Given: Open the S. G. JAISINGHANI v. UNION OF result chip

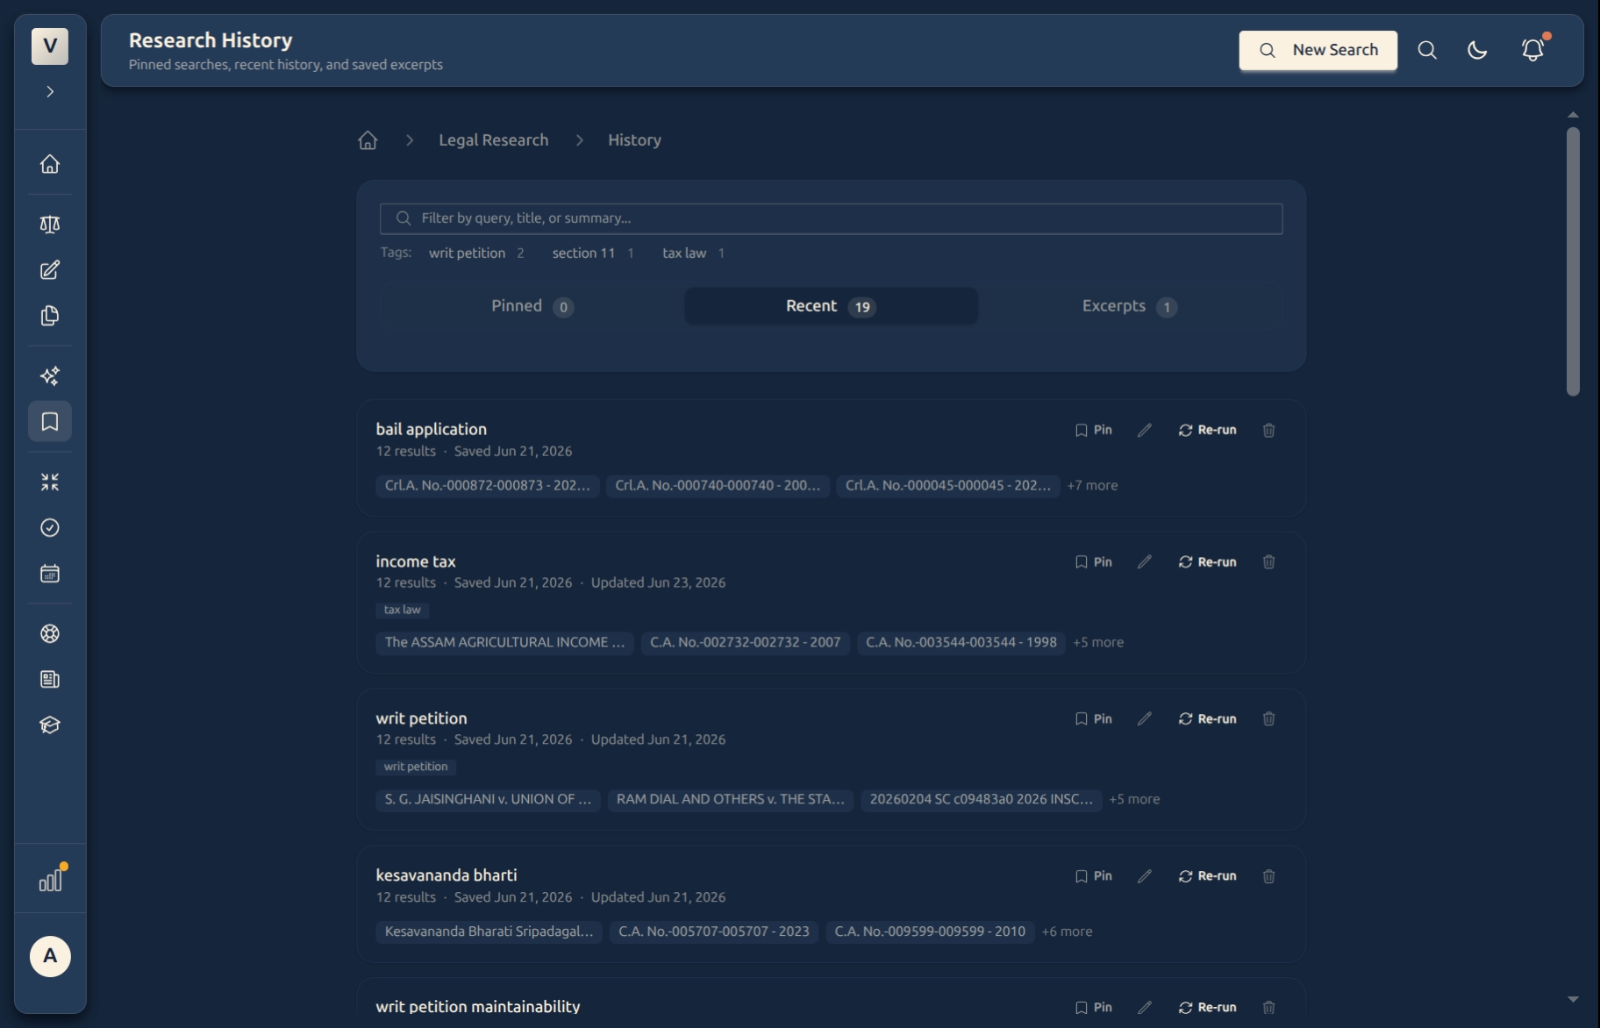Looking at the screenshot, I should click(488, 799).
